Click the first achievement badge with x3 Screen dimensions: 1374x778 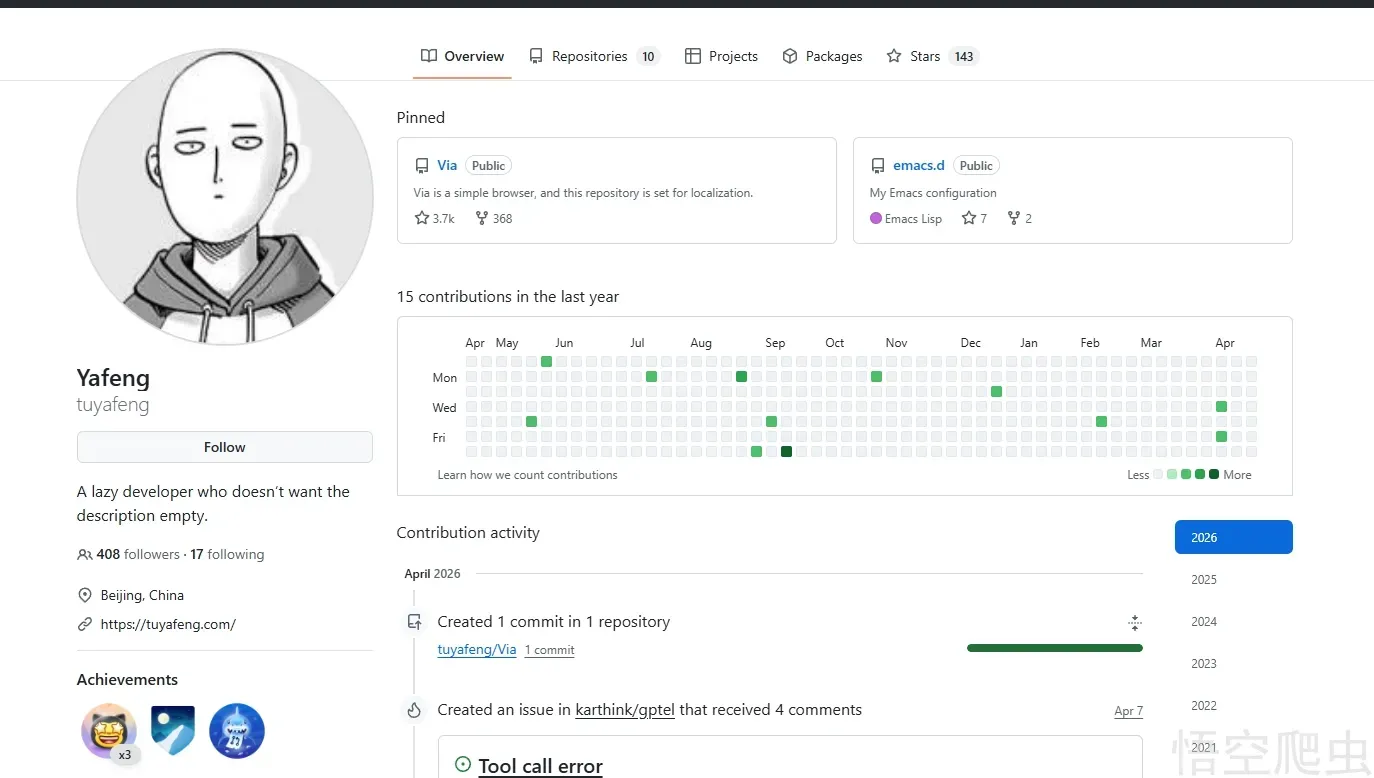tap(109, 731)
